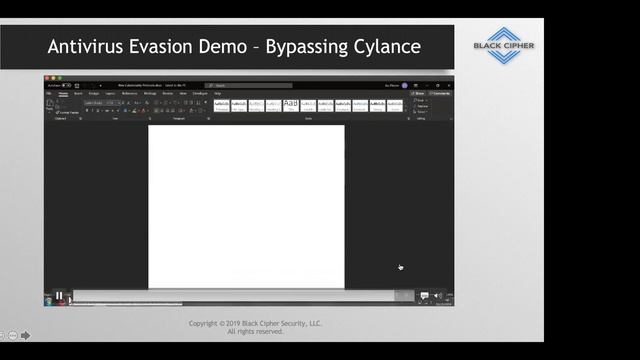Click the Paste clipboard icon
Viewport: 640px width, 360px height.
pyautogui.click(x=50, y=104)
